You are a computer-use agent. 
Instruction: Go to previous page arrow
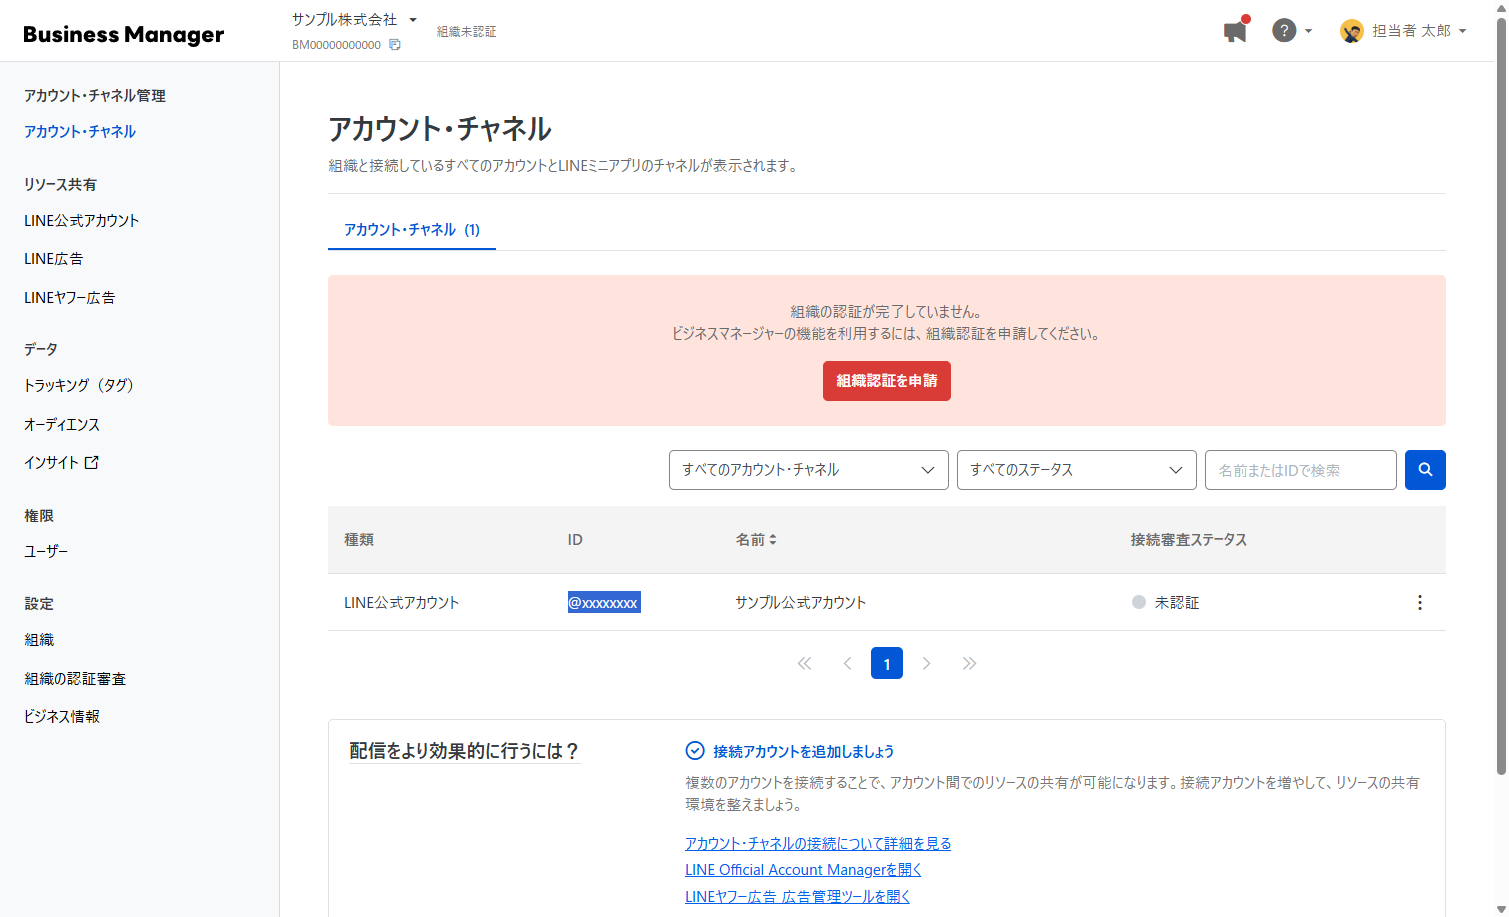[x=847, y=664]
